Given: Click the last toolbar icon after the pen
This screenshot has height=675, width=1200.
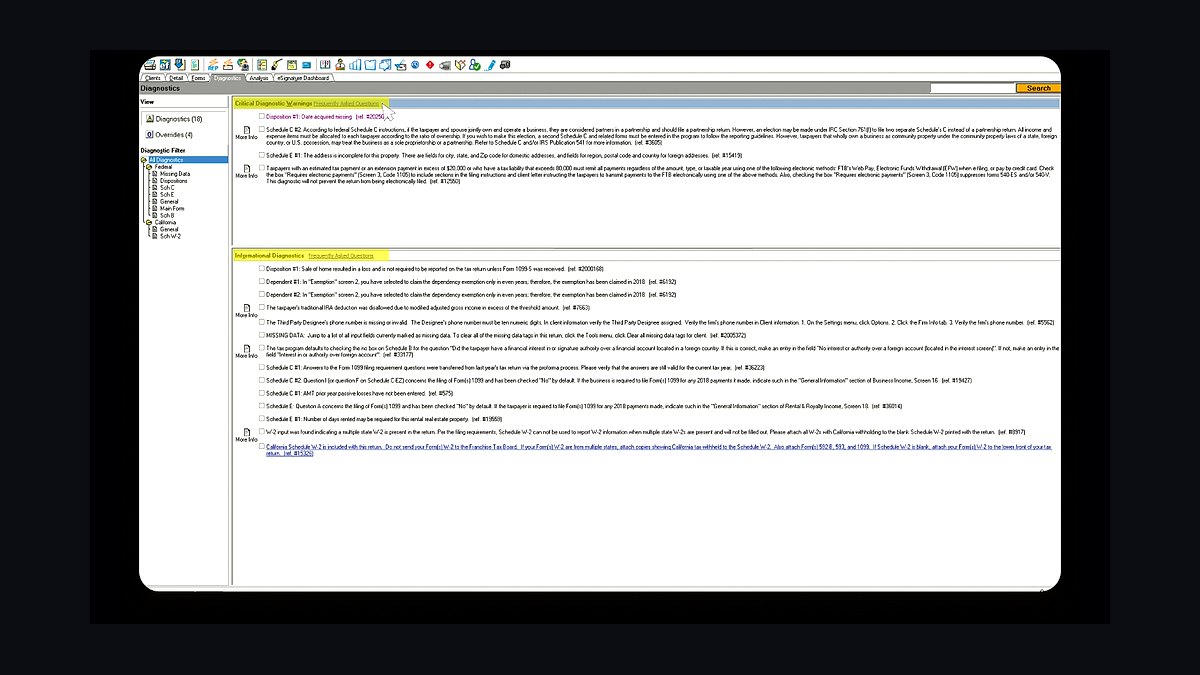Looking at the screenshot, I should tap(505, 65).
